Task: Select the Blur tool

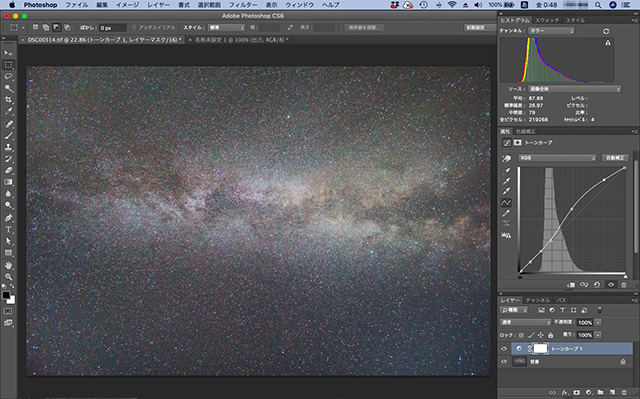Action: [x=8, y=194]
